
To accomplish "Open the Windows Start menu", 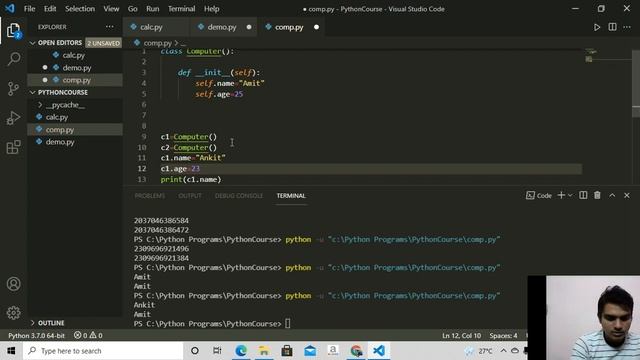I will click(11, 351).
